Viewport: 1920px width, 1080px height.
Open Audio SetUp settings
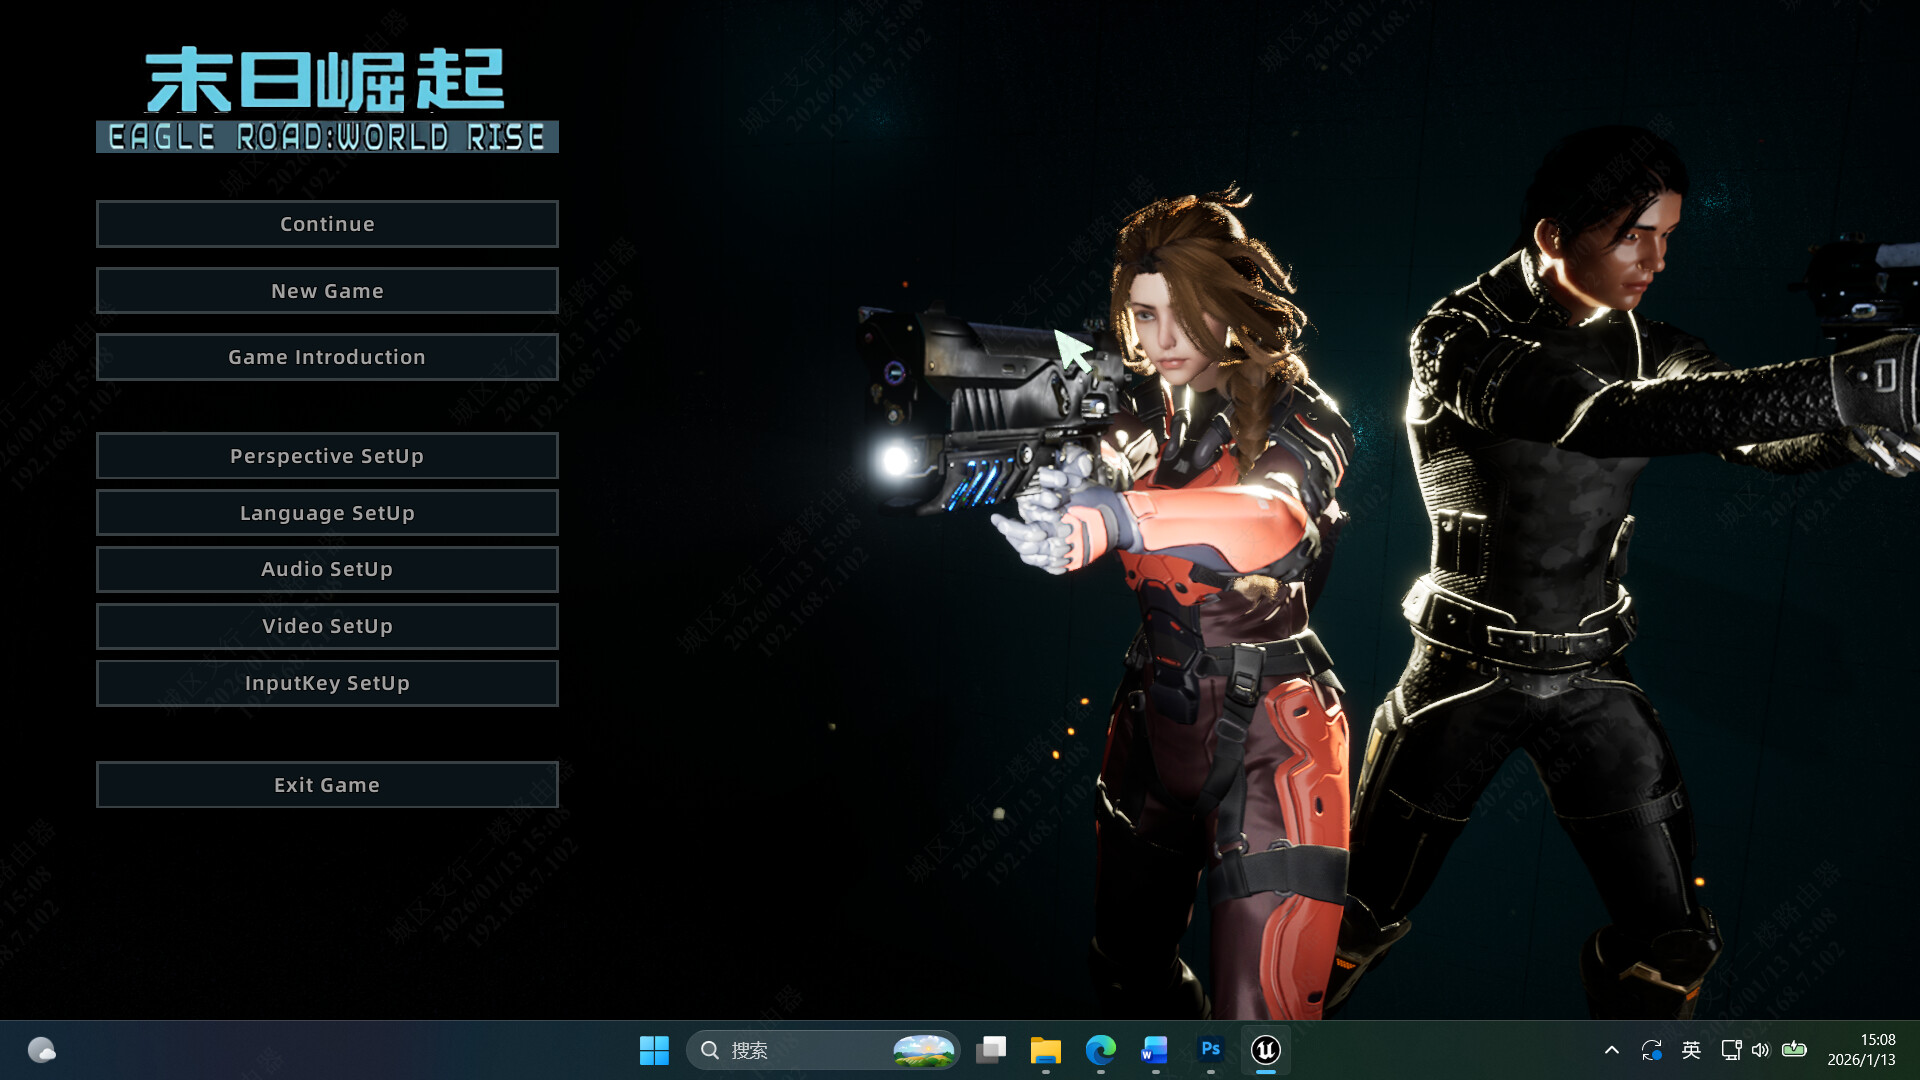pos(327,569)
